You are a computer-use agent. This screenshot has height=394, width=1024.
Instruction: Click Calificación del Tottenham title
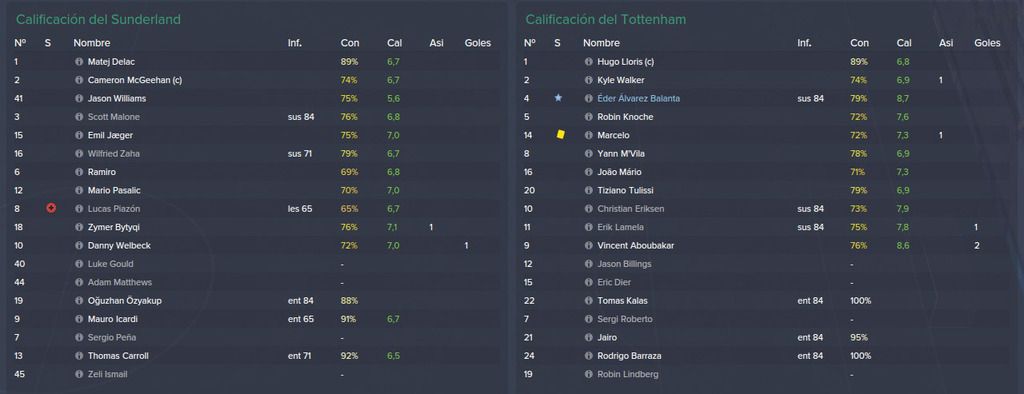point(606,20)
